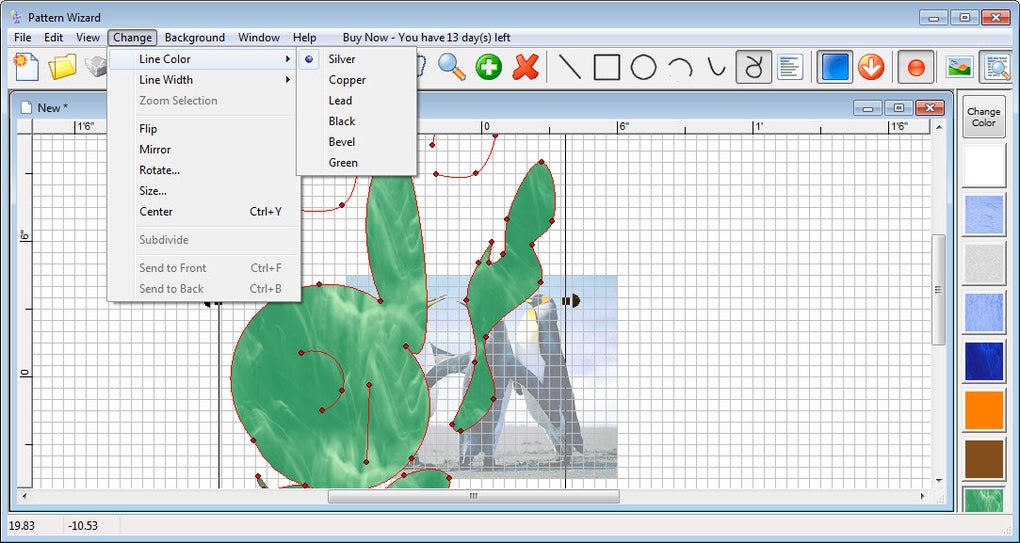Click the magnifying glass zoom tool
This screenshot has height=543, width=1020.
[x=451, y=67]
